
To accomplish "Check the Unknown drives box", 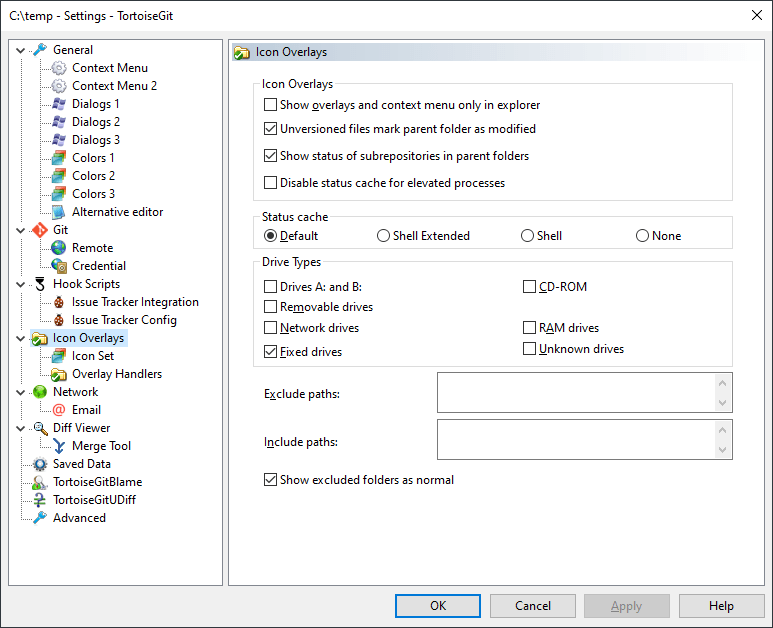I will [529, 349].
